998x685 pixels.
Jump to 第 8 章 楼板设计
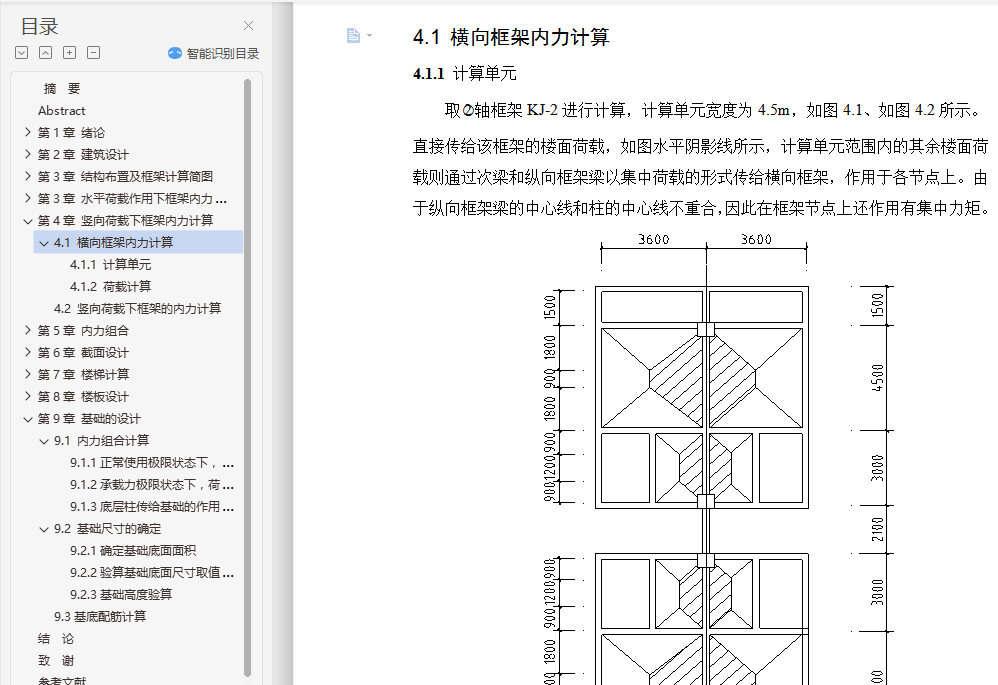click(83, 396)
